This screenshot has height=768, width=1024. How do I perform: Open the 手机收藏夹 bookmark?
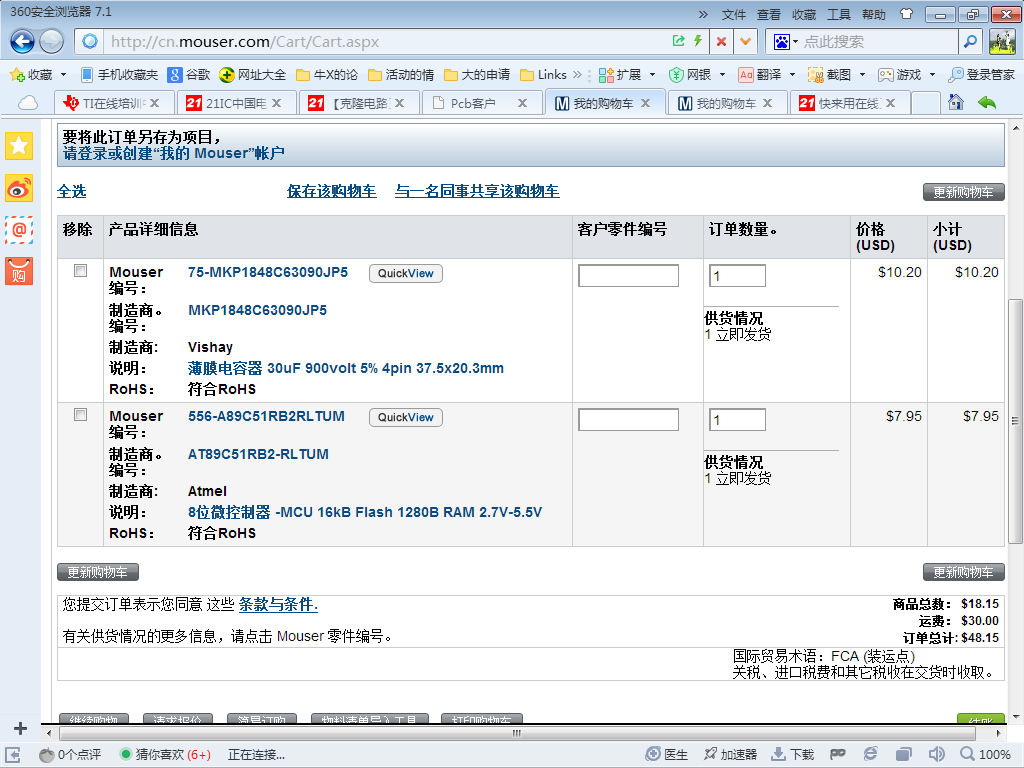click(119, 74)
